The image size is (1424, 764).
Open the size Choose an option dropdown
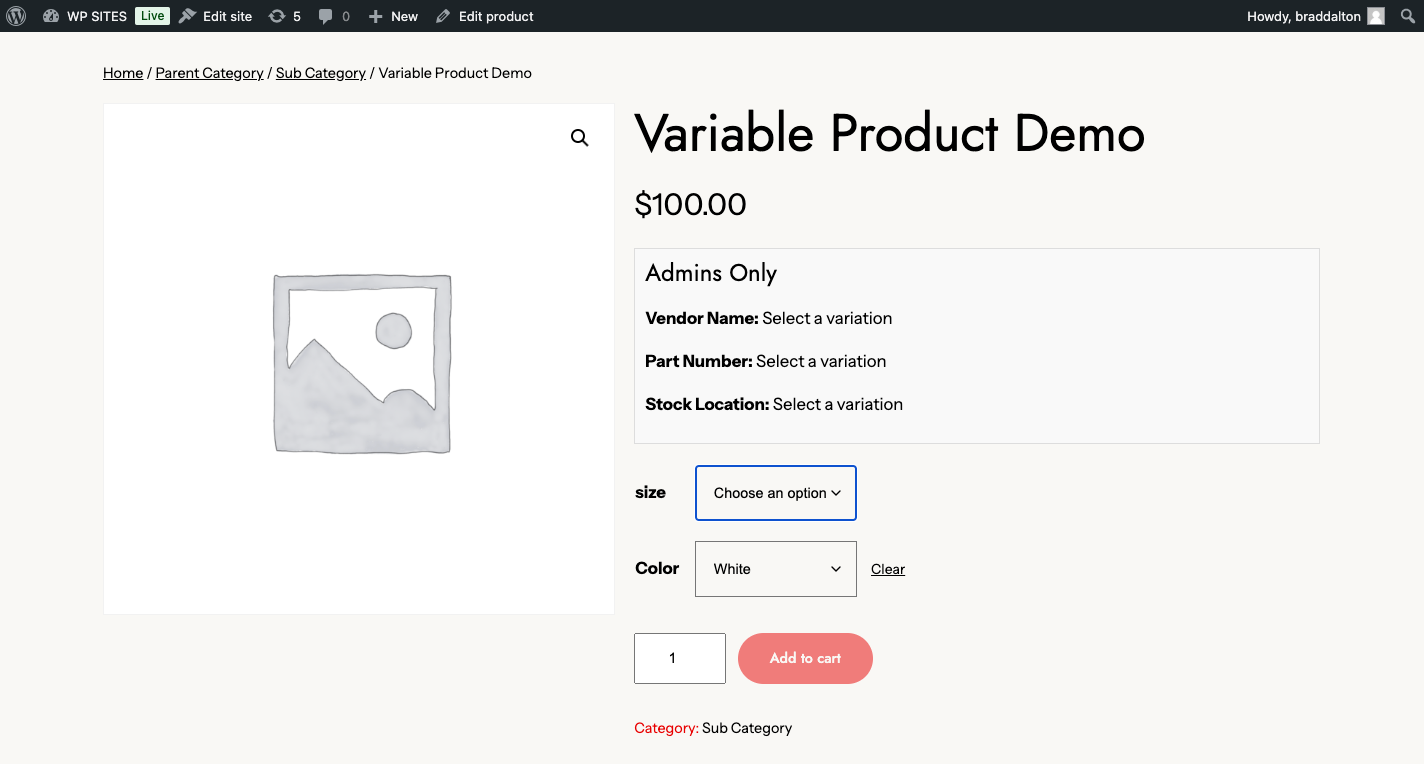tap(776, 493)
